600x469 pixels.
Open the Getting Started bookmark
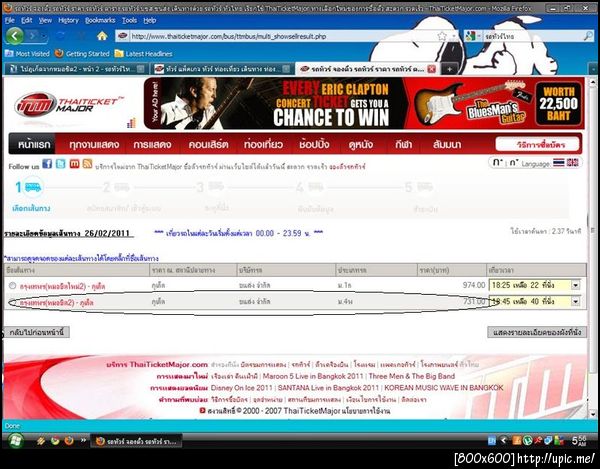coord(82,54)
